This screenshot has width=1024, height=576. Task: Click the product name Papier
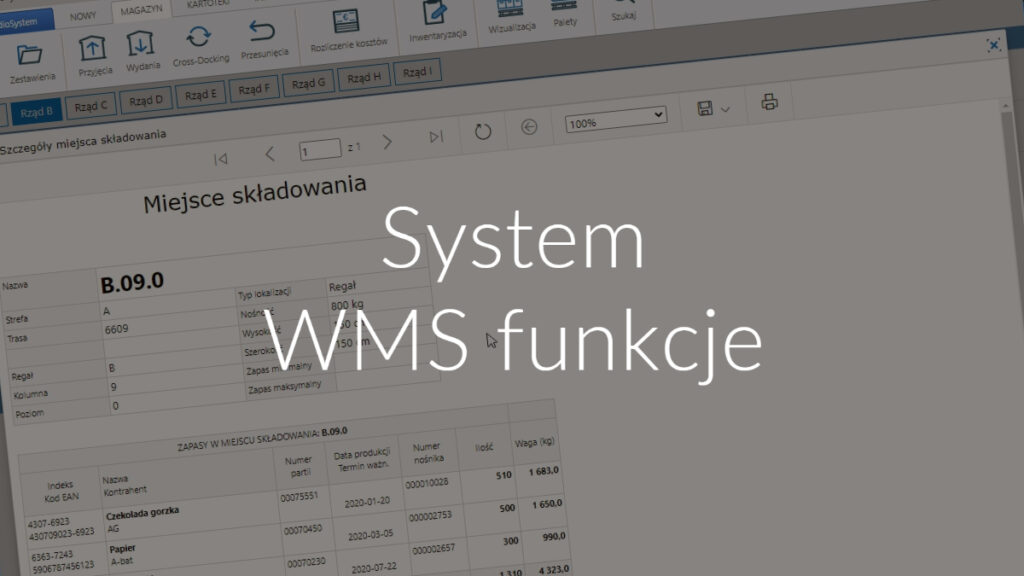tap(122, 549)
